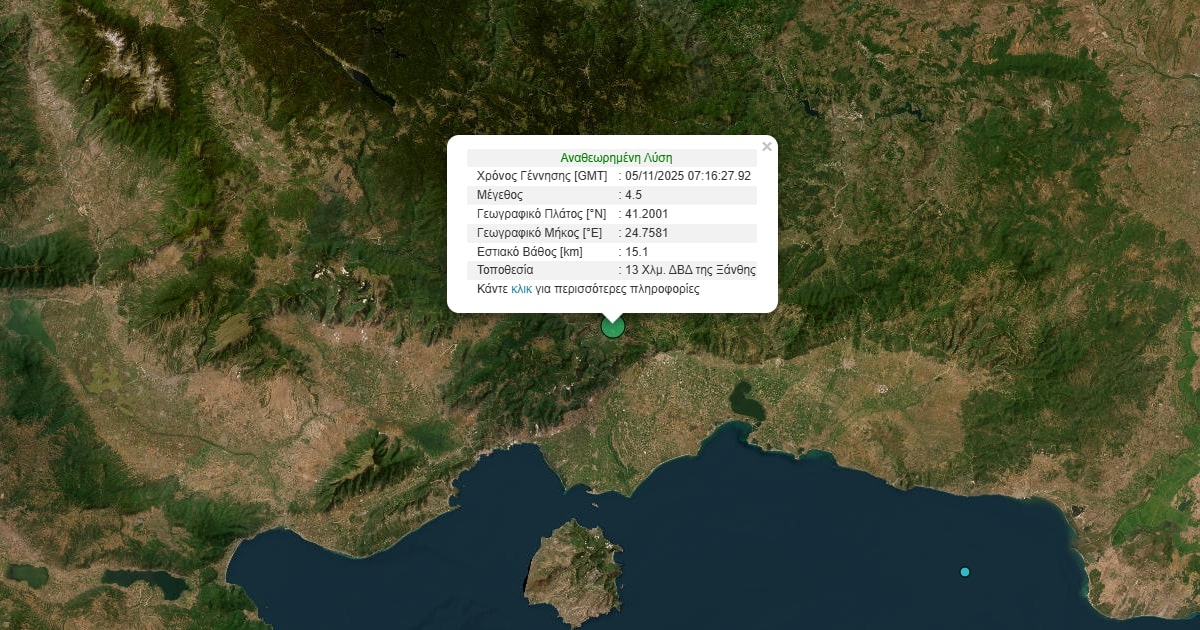This screenshot has height=630, width=1200.
Task: Click the 'Χρόνος Γέννησης [GMT]' label
Action: tap(541, 176)
